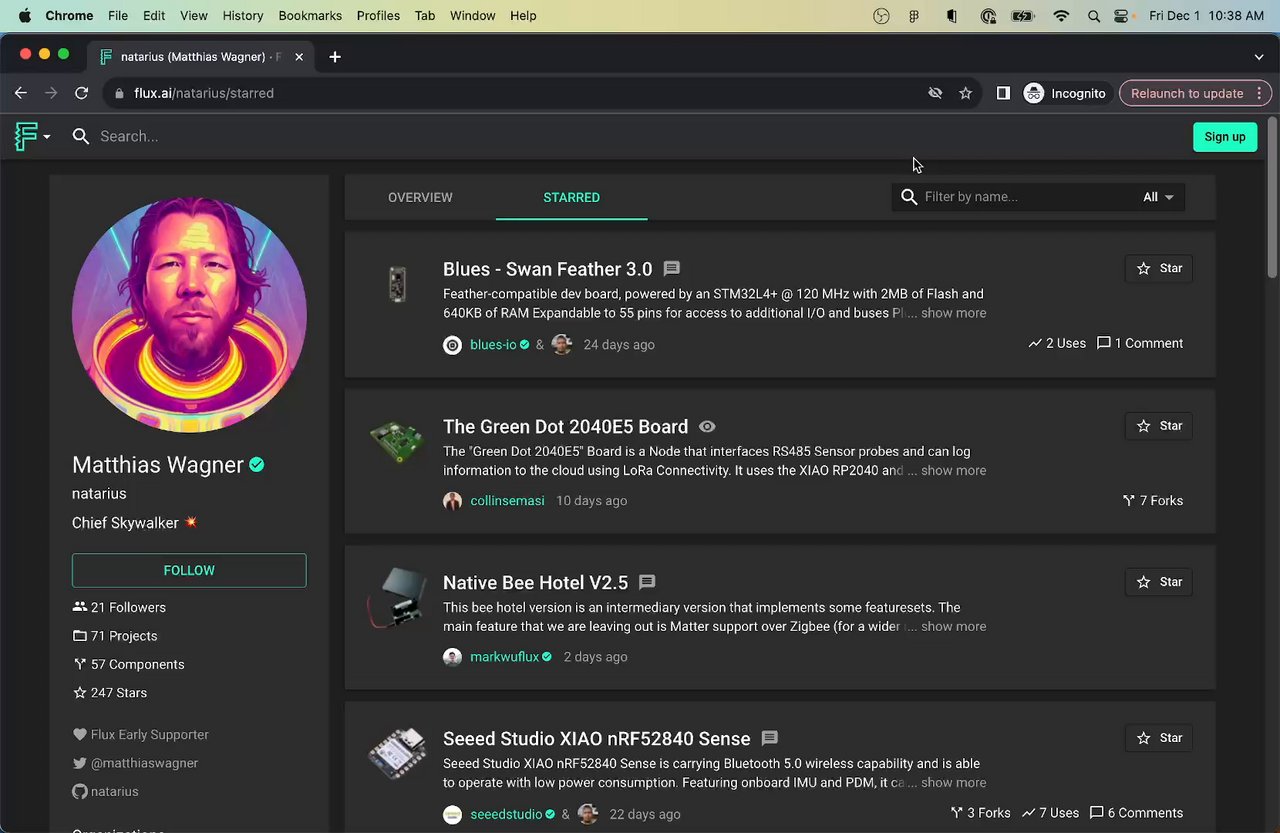Viewport: 1280px width, 833px height.
Task: Expand show more on Green Dot description
Action: click(953, 470)
